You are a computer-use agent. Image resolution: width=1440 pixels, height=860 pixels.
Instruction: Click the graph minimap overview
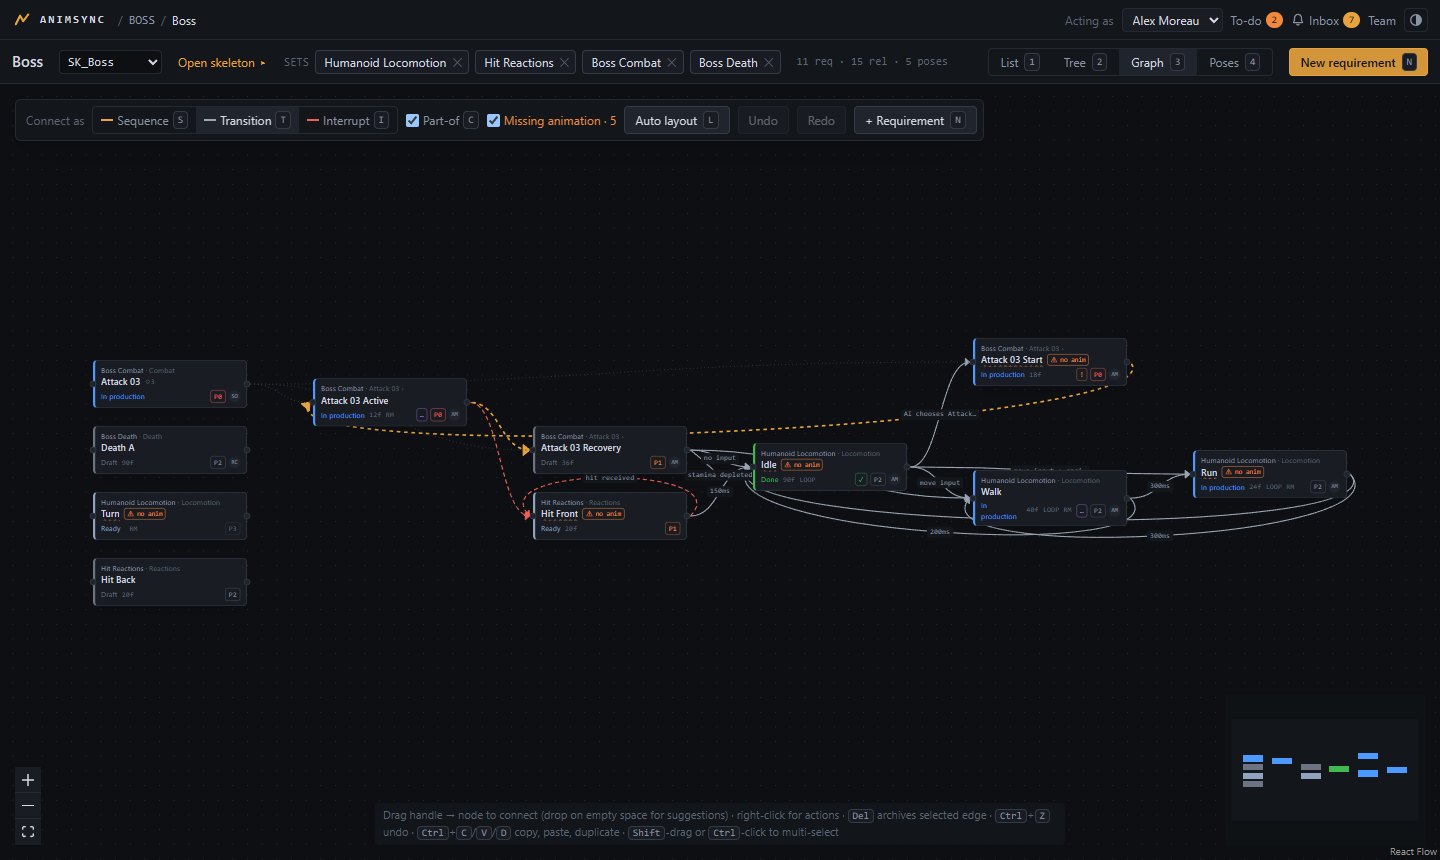[1325, 770]
